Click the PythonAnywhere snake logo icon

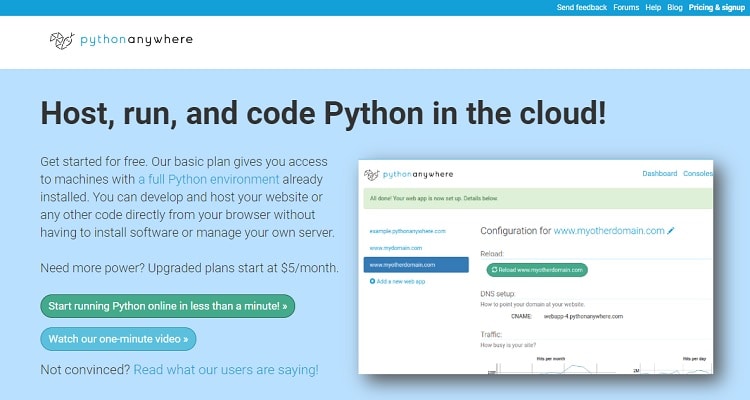pyautogui.click(x=62, y=40)
